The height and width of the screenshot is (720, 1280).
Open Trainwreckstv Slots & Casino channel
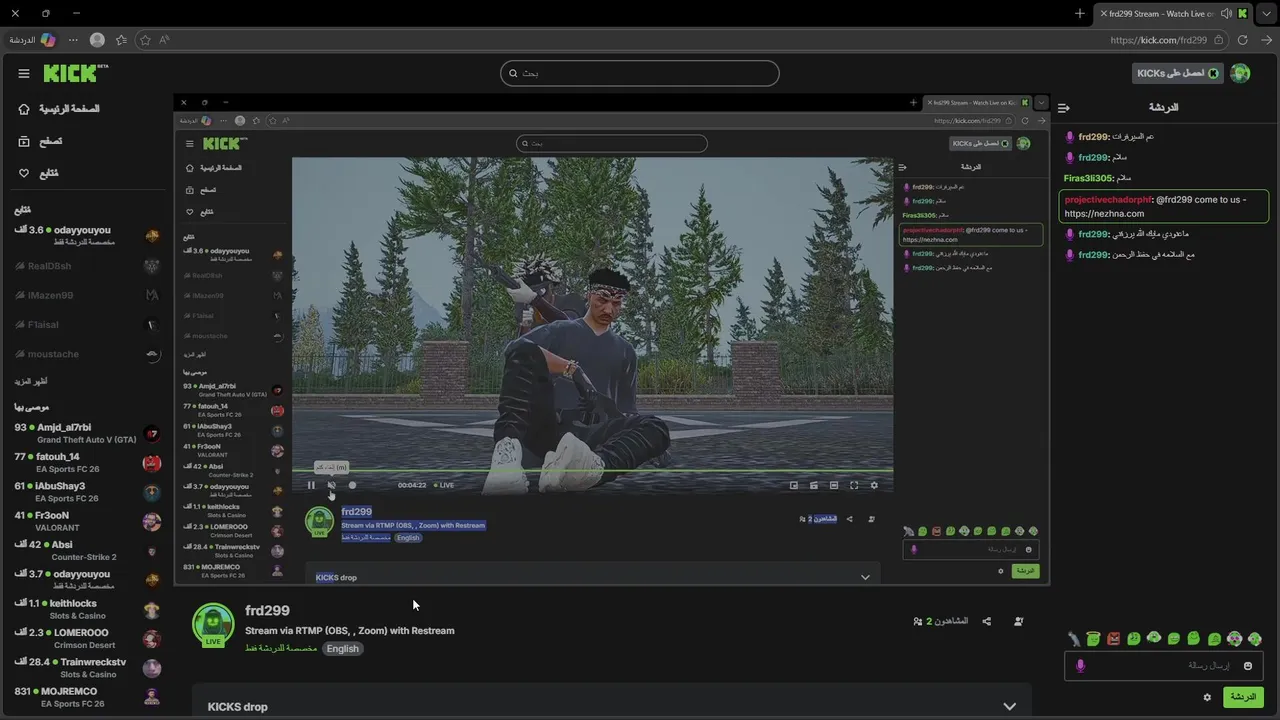87,668
